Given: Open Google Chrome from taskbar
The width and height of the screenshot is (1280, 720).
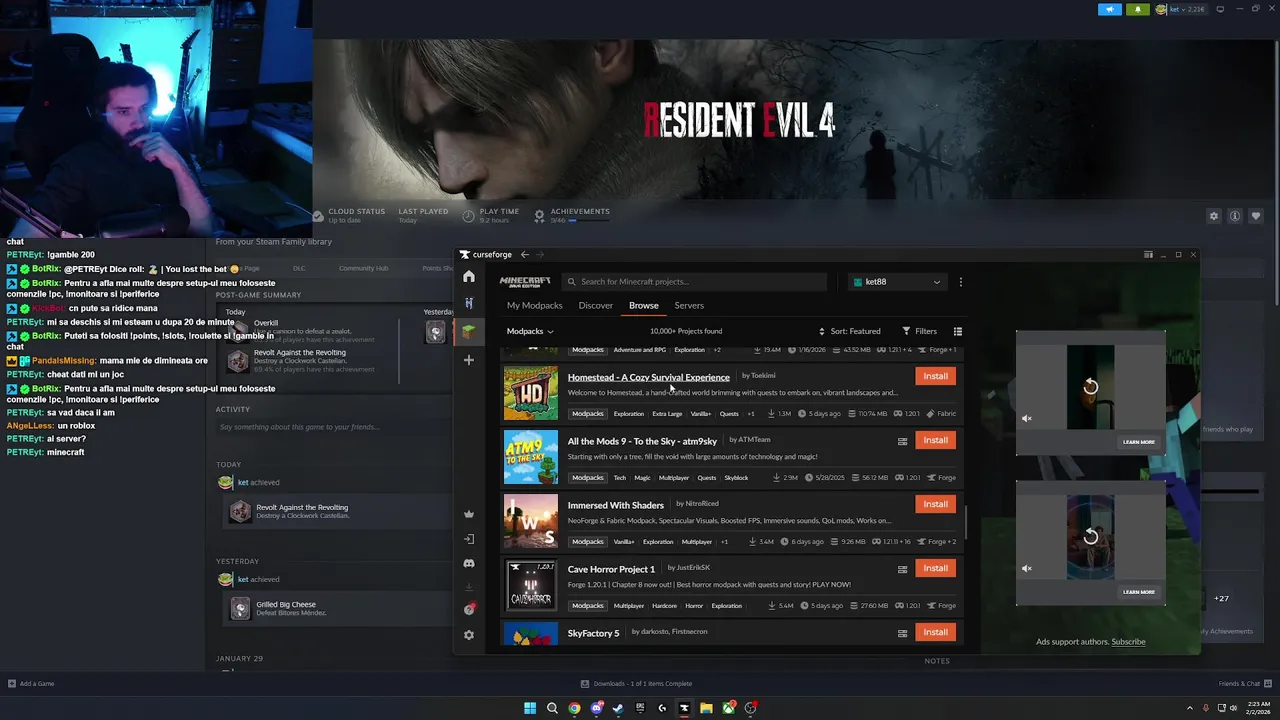Looking at the screenshot, I should tap(574, 708).
